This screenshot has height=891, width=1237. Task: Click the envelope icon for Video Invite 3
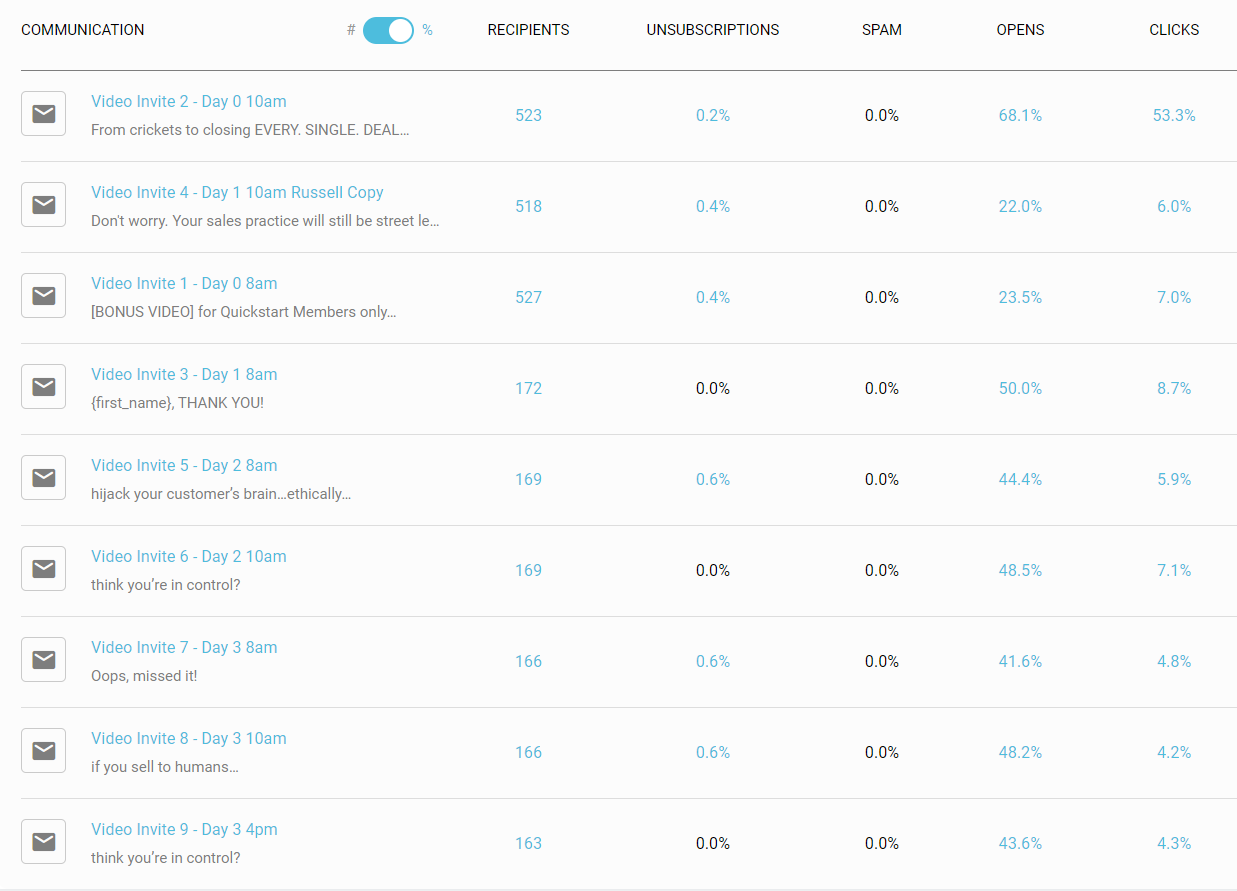(x=43, y=386)
